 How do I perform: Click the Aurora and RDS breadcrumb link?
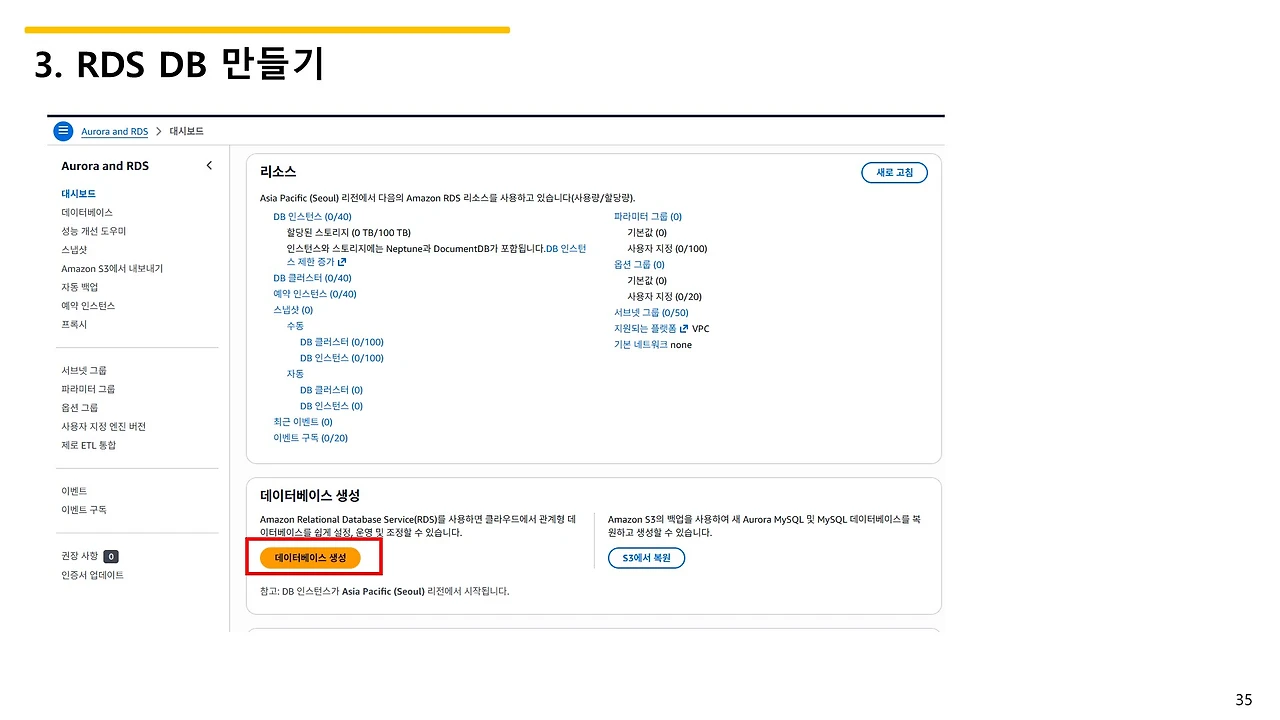point(114,131)
